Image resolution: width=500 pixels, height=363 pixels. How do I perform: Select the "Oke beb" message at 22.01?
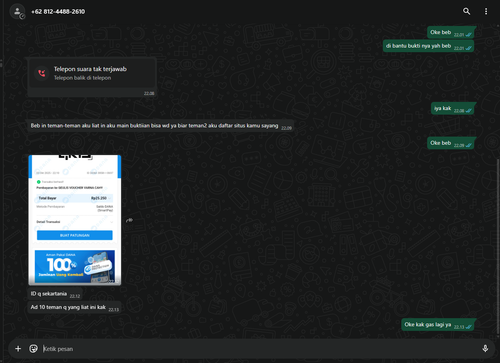[451, 33]
